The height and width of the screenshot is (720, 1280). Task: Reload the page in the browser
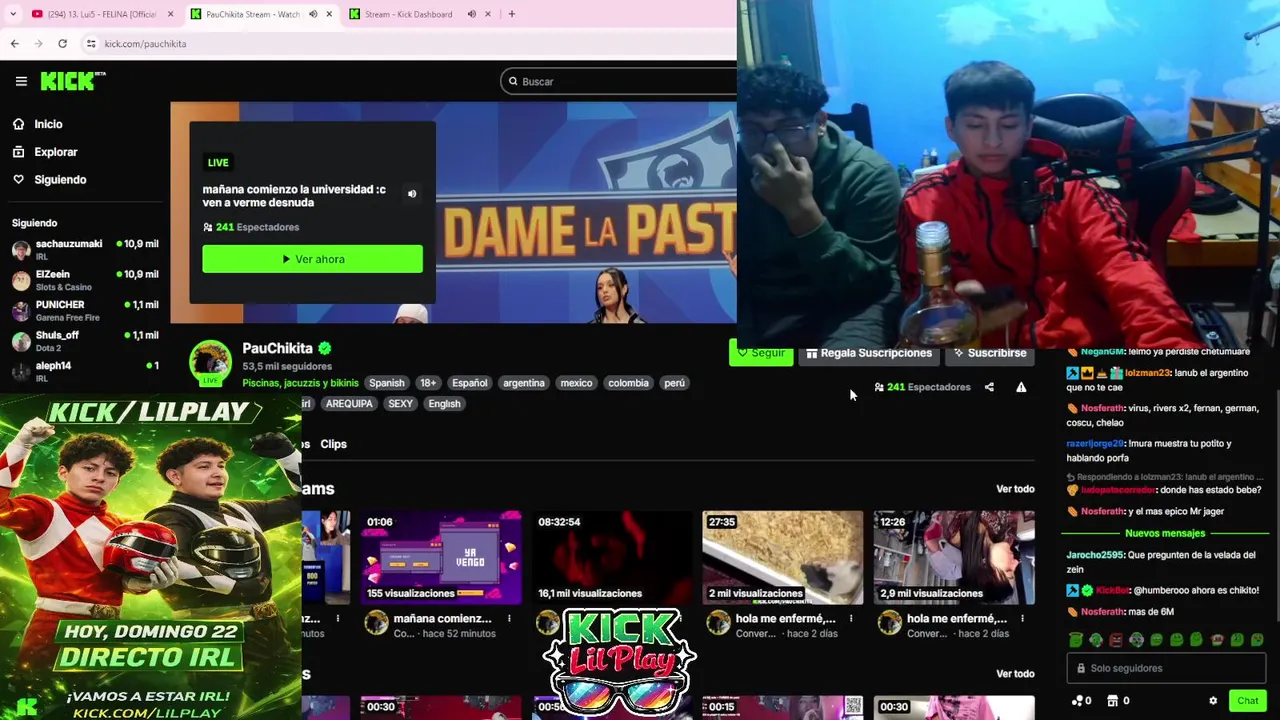pyautogui.click(x=62, y=43)
